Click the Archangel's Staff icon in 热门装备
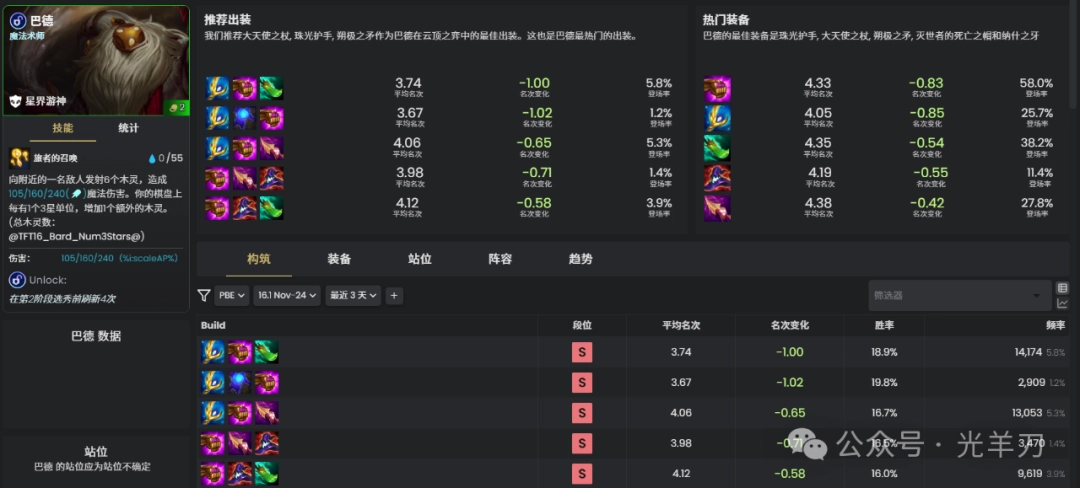The image size is (1080, 488). (x=718, y=118)
